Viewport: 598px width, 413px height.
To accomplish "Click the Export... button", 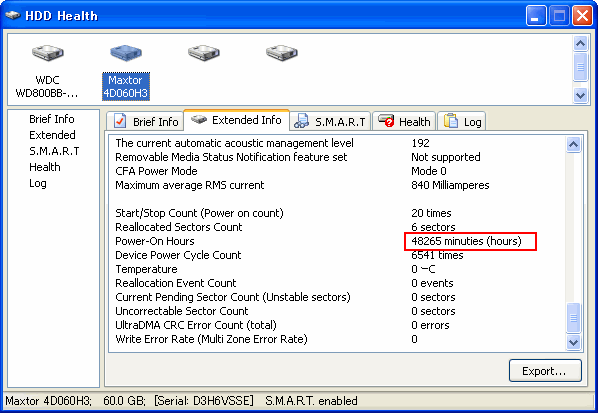I will pyautogui.click(x=545, y=371).
